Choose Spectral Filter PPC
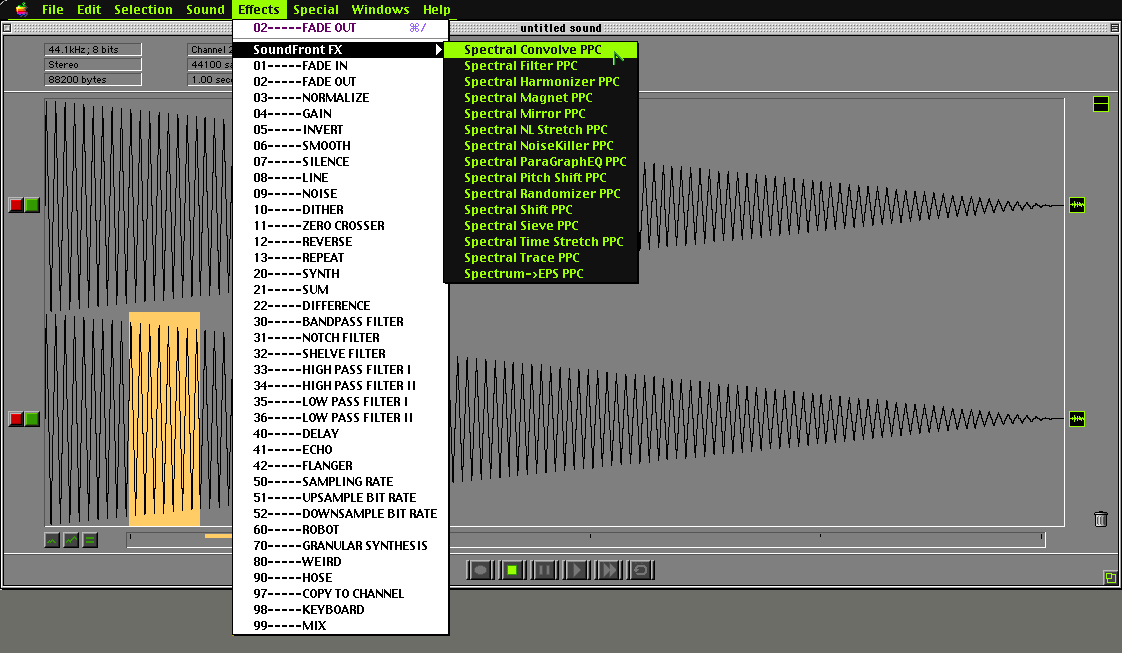This screenshot has height=653, width=1122. (540, 66)
